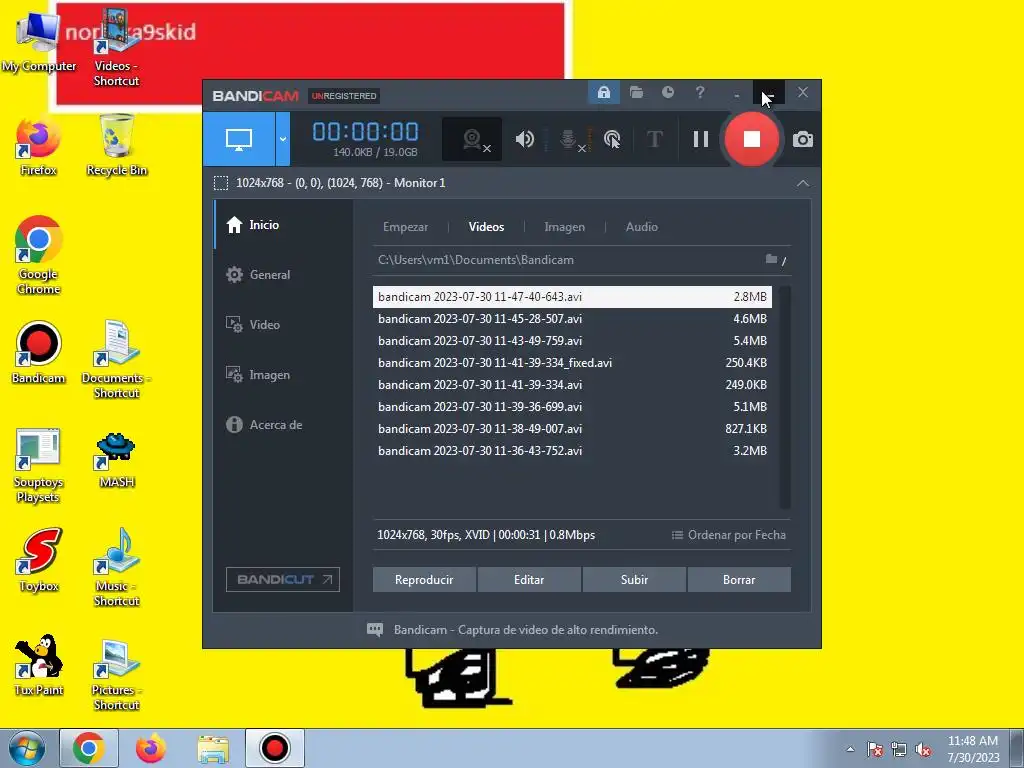1024x768 pixels.
Task: Open Ordenar por Fecha sort menu
Action: point(729,535)
